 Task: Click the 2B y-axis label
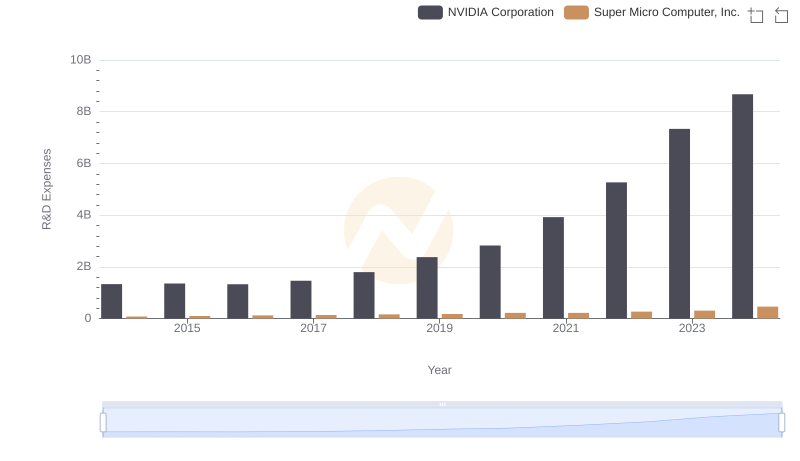click(x=84, y=266)
